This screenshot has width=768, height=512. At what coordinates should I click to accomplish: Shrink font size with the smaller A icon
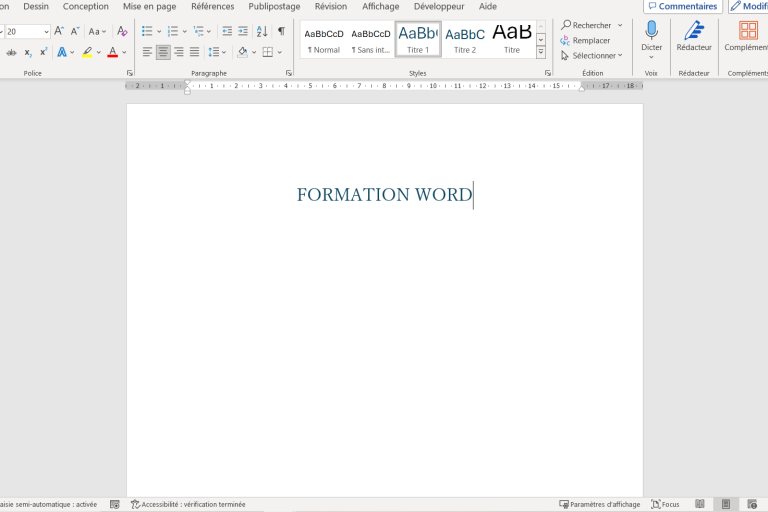tap(75, 31)
